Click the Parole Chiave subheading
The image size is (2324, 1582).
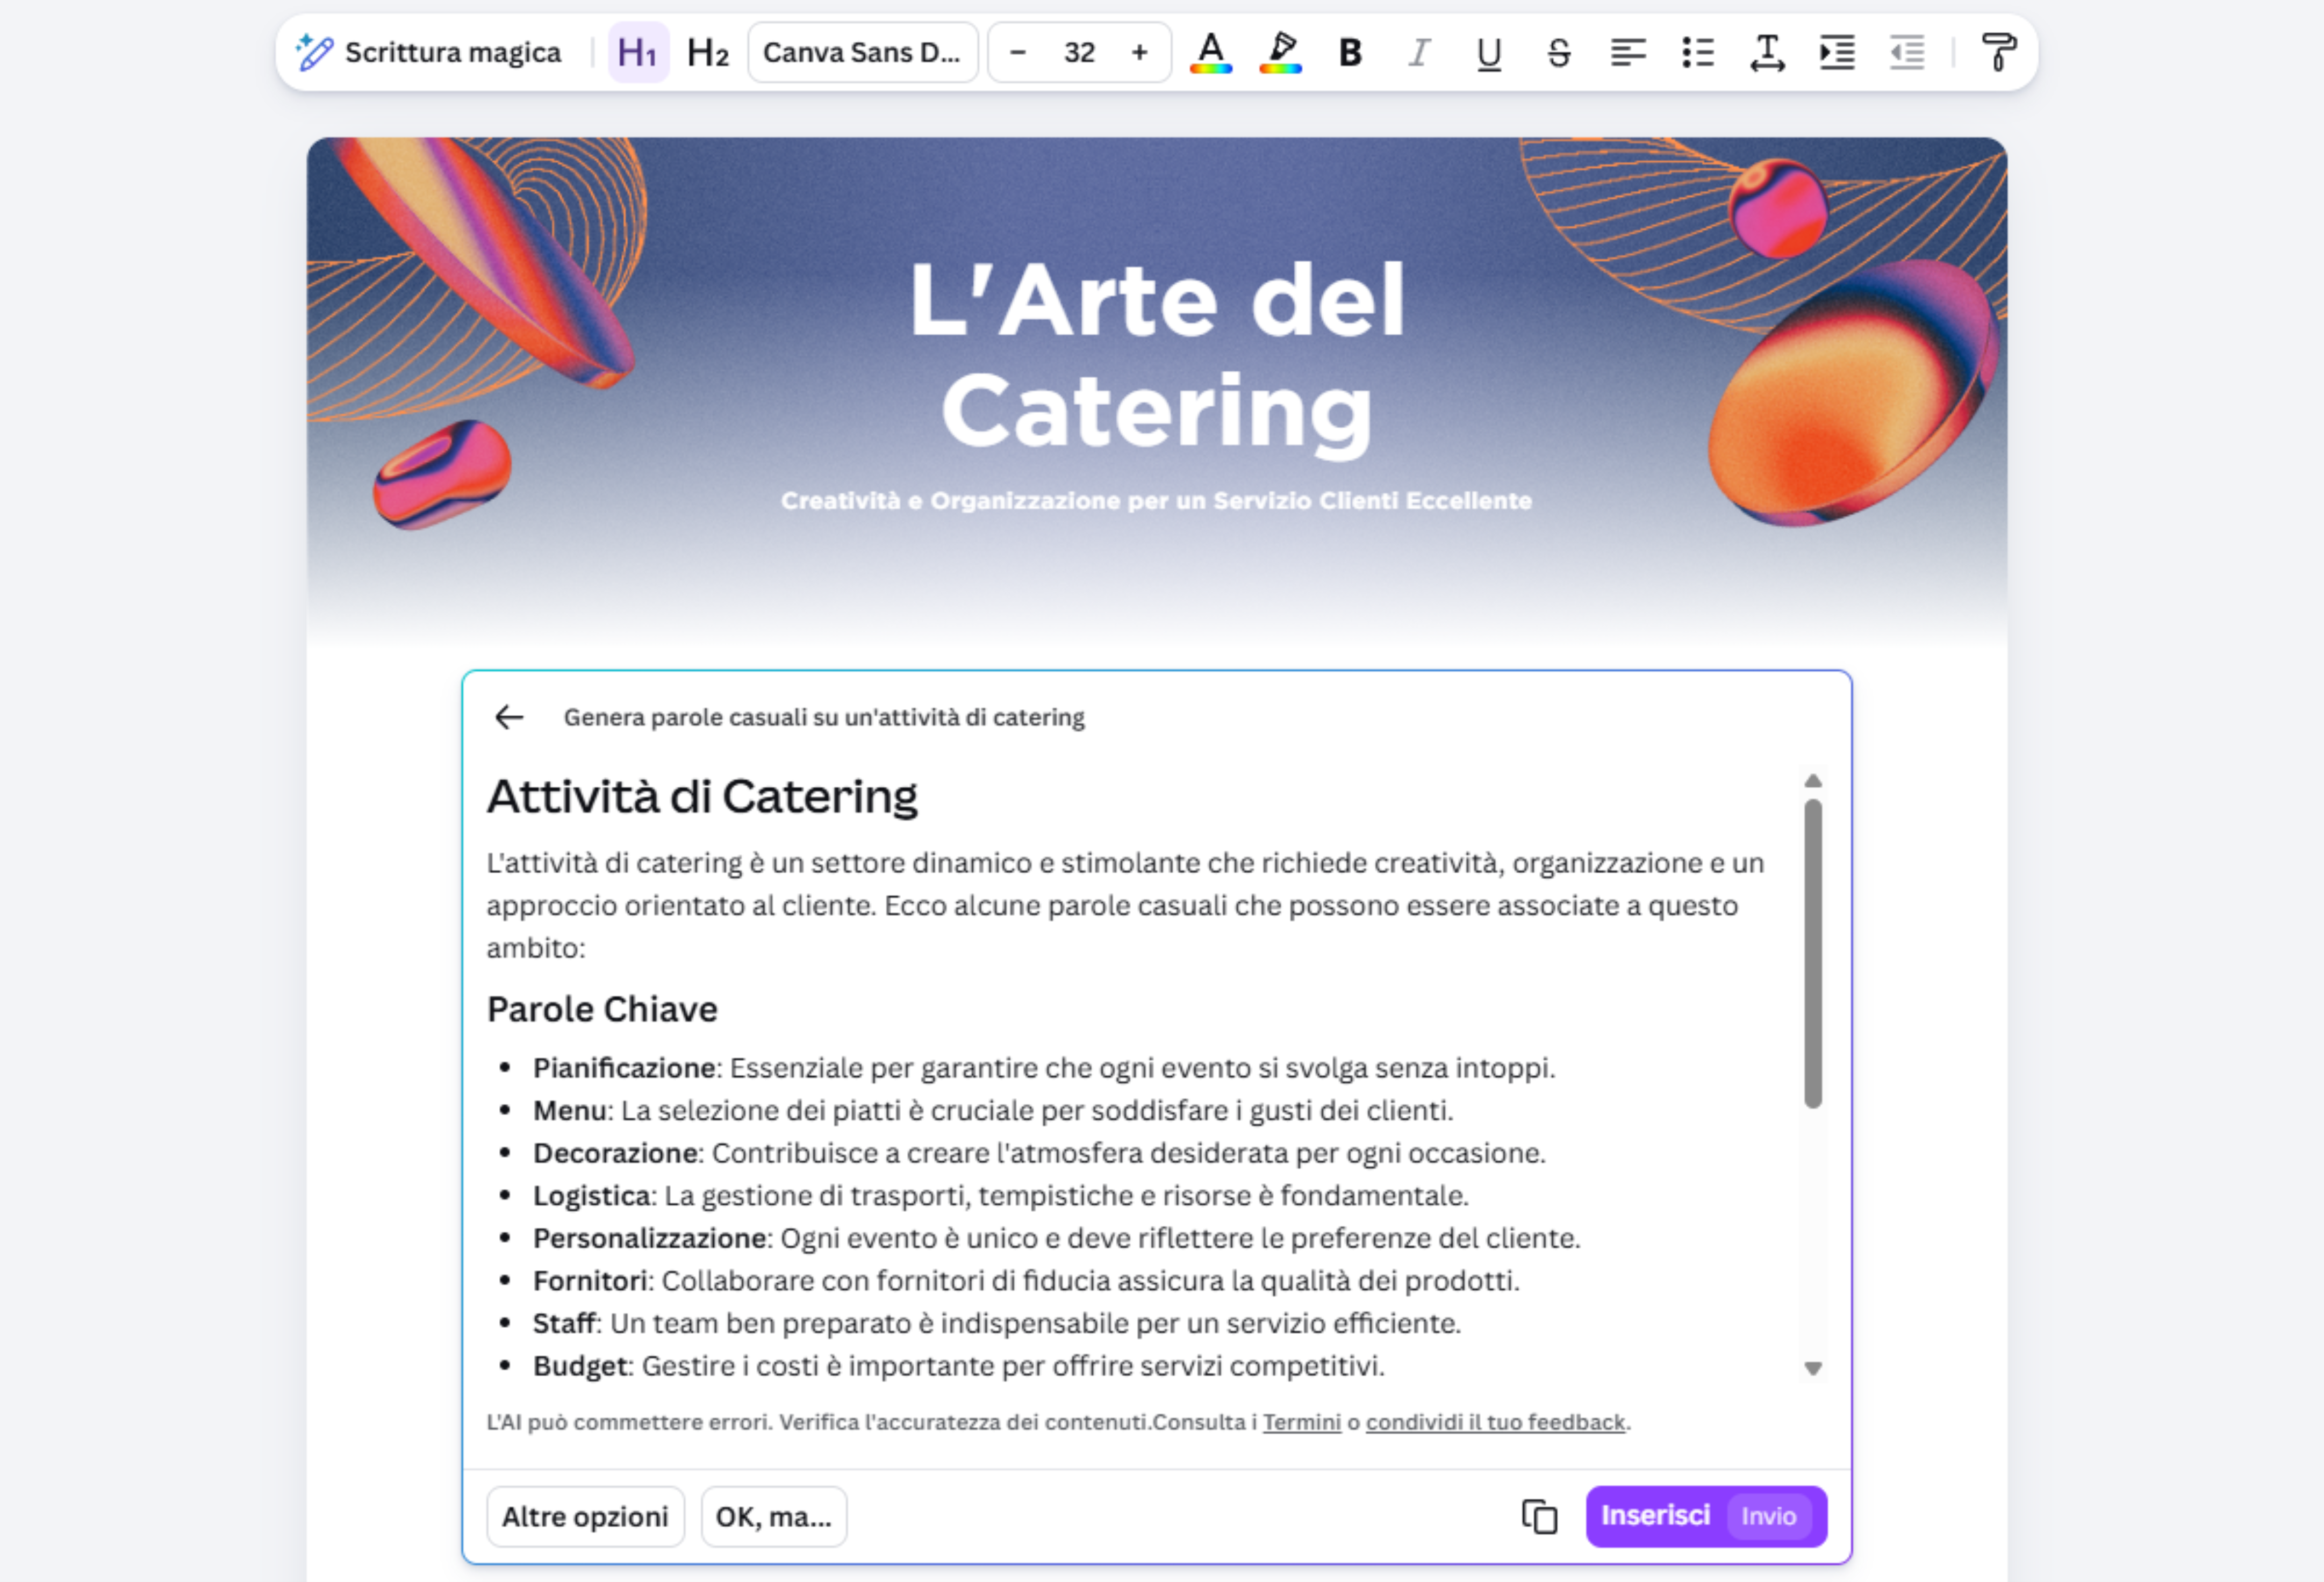click(602, 1009)
